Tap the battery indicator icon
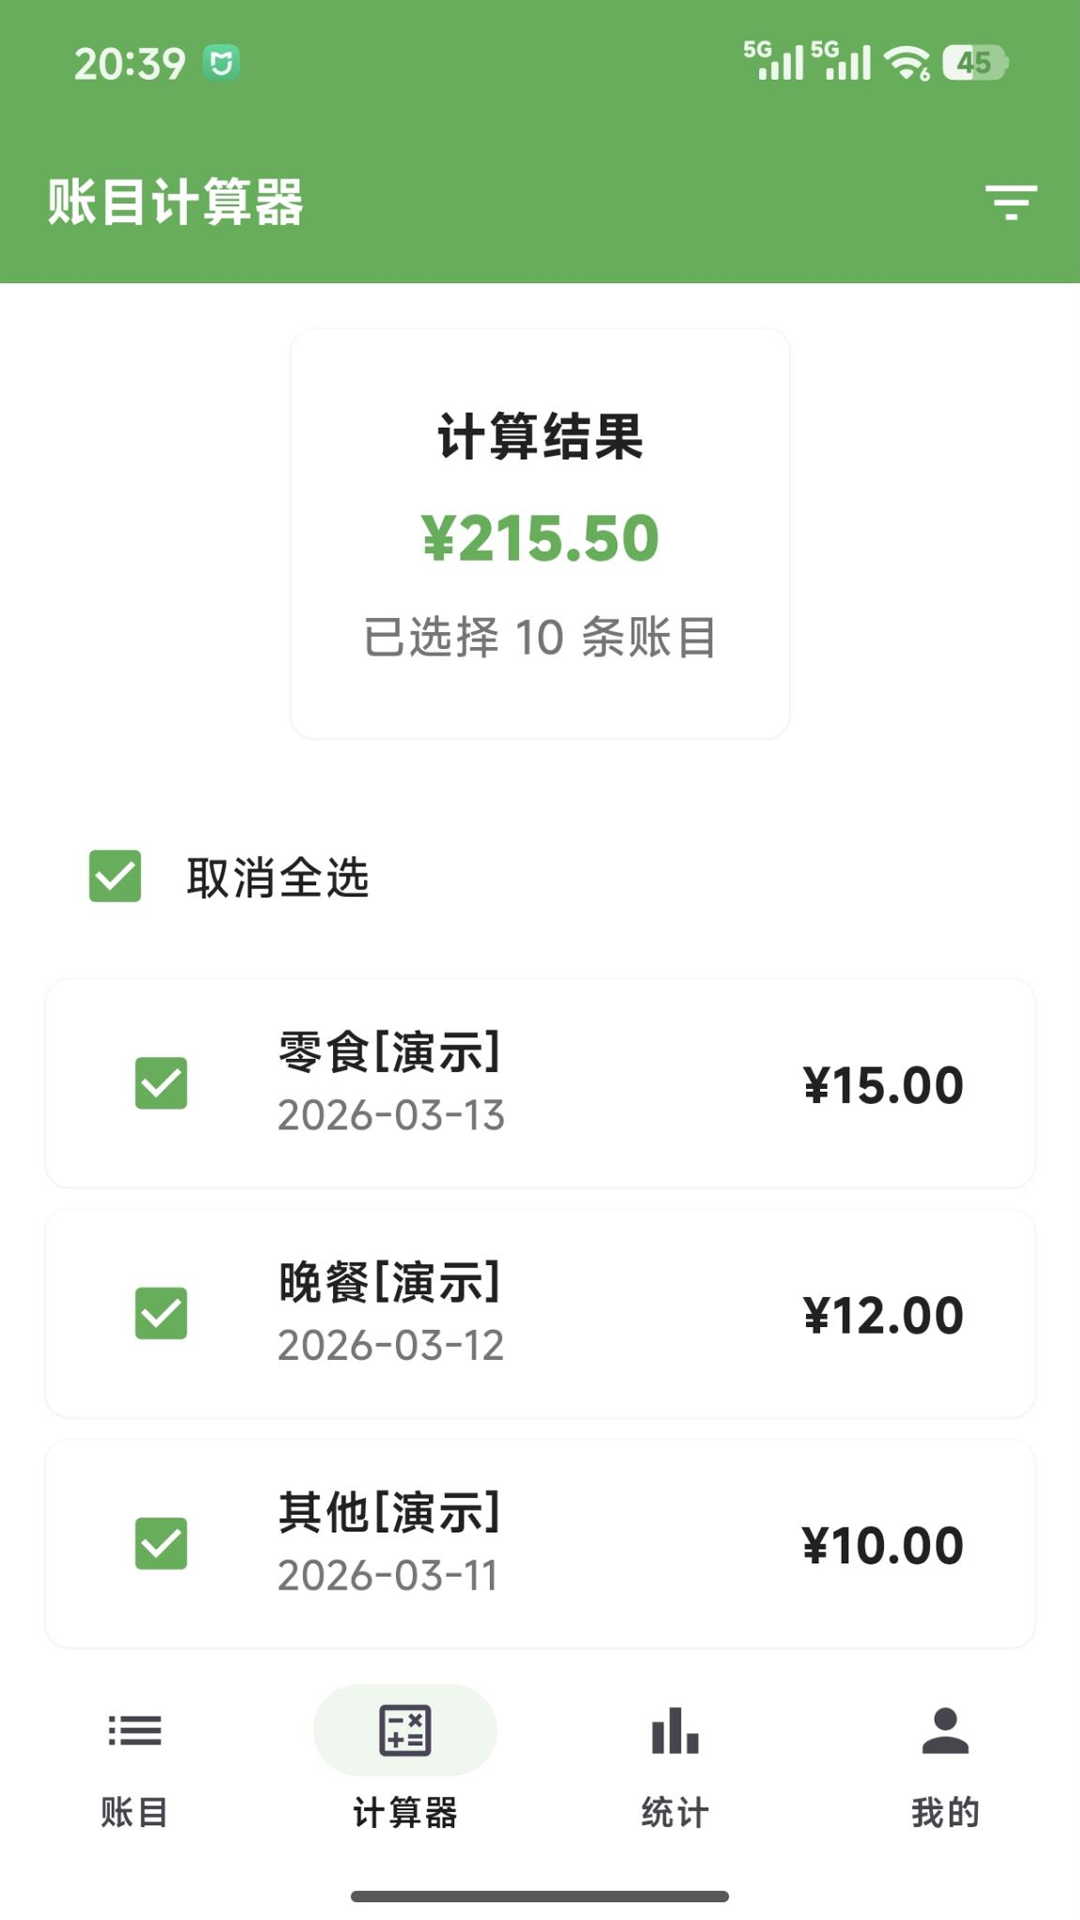Viewport: 1080px width, 1920px height. pyautogui.click(x=974, y=63)
